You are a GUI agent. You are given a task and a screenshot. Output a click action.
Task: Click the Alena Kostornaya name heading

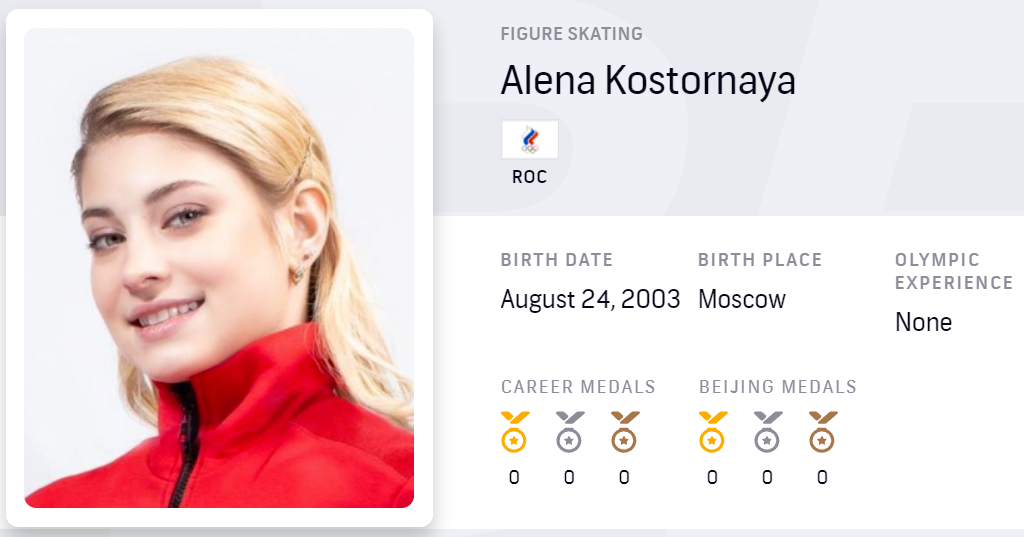pos(648,81)
